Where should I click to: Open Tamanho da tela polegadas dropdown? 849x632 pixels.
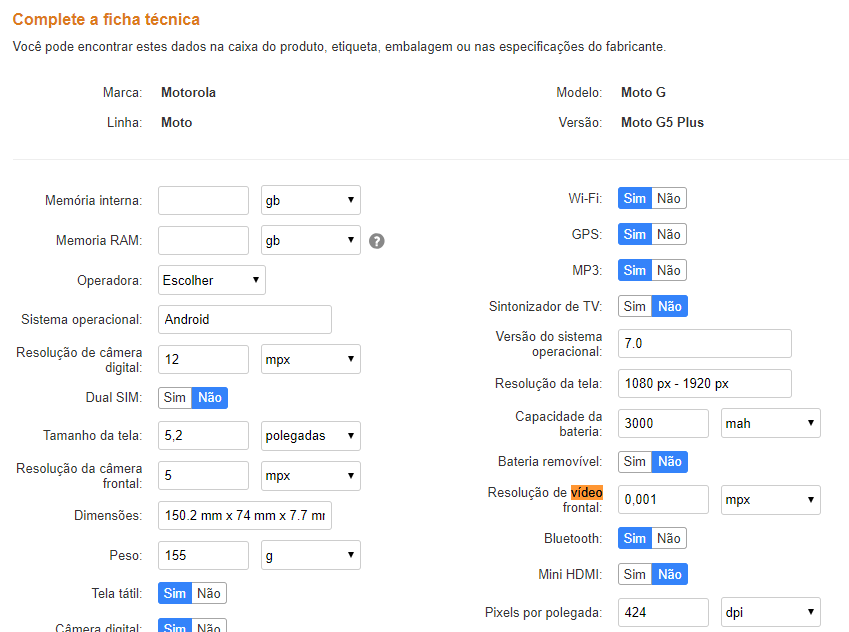coord(311,435)
